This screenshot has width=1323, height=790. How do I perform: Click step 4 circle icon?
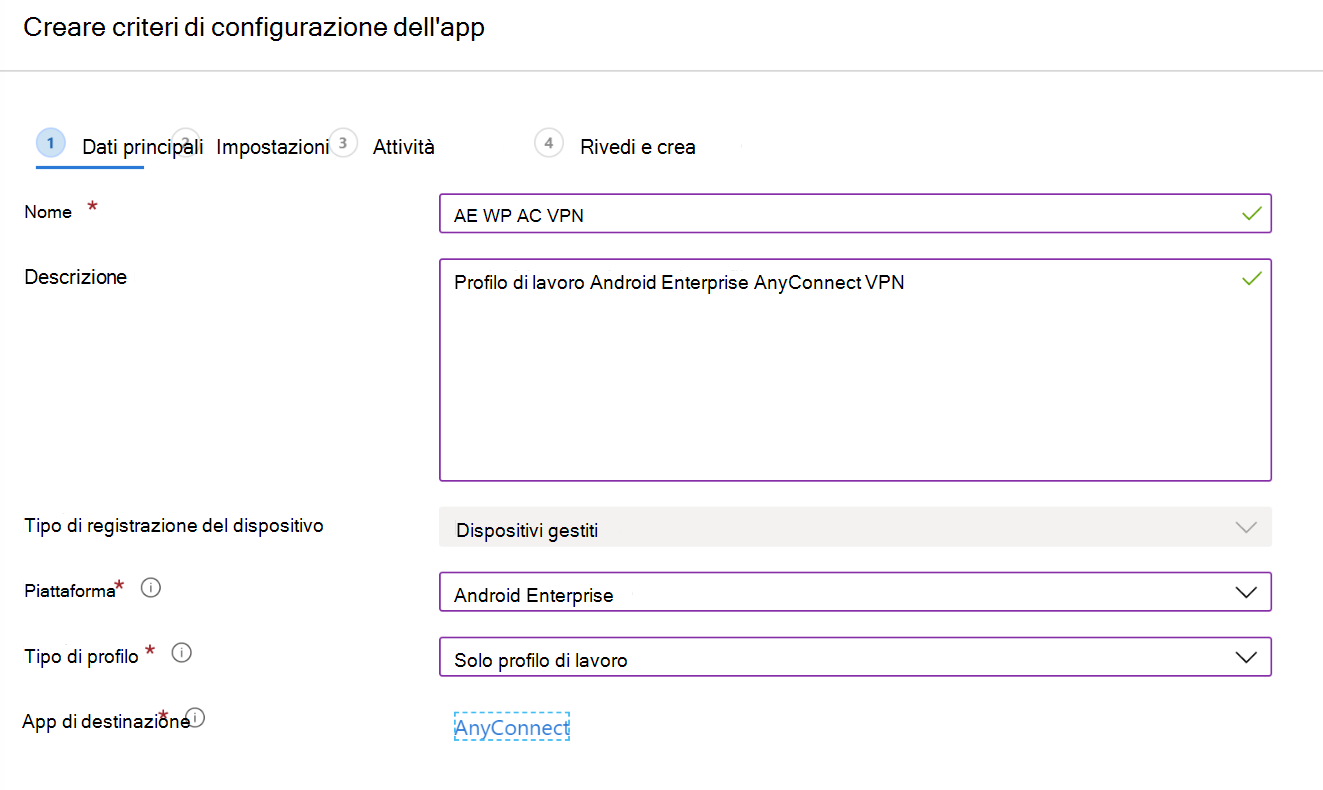click(548, 142)
